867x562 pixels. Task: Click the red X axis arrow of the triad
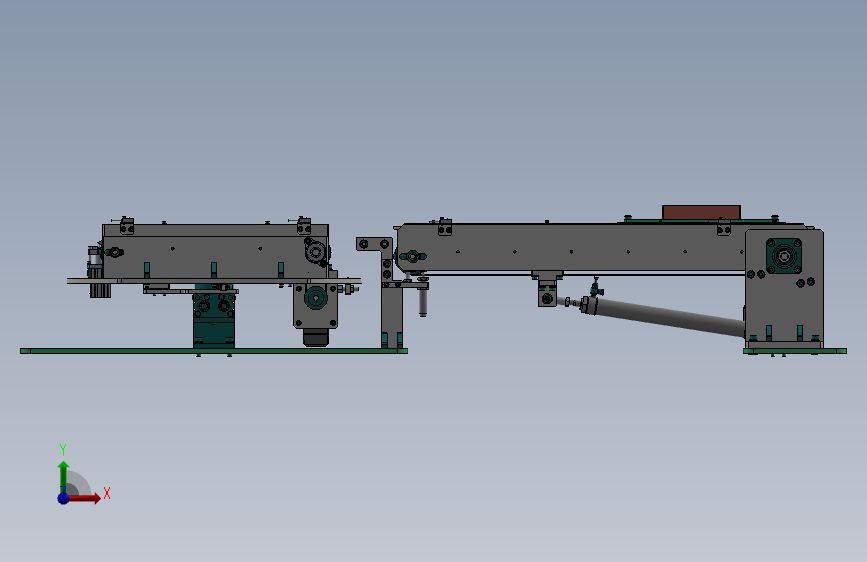[x=84, y=498]
